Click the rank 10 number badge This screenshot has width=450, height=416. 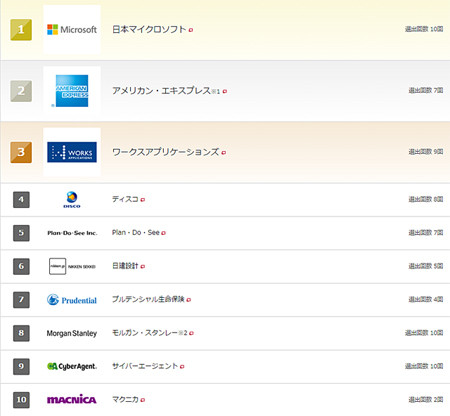[x=21, y=400]
